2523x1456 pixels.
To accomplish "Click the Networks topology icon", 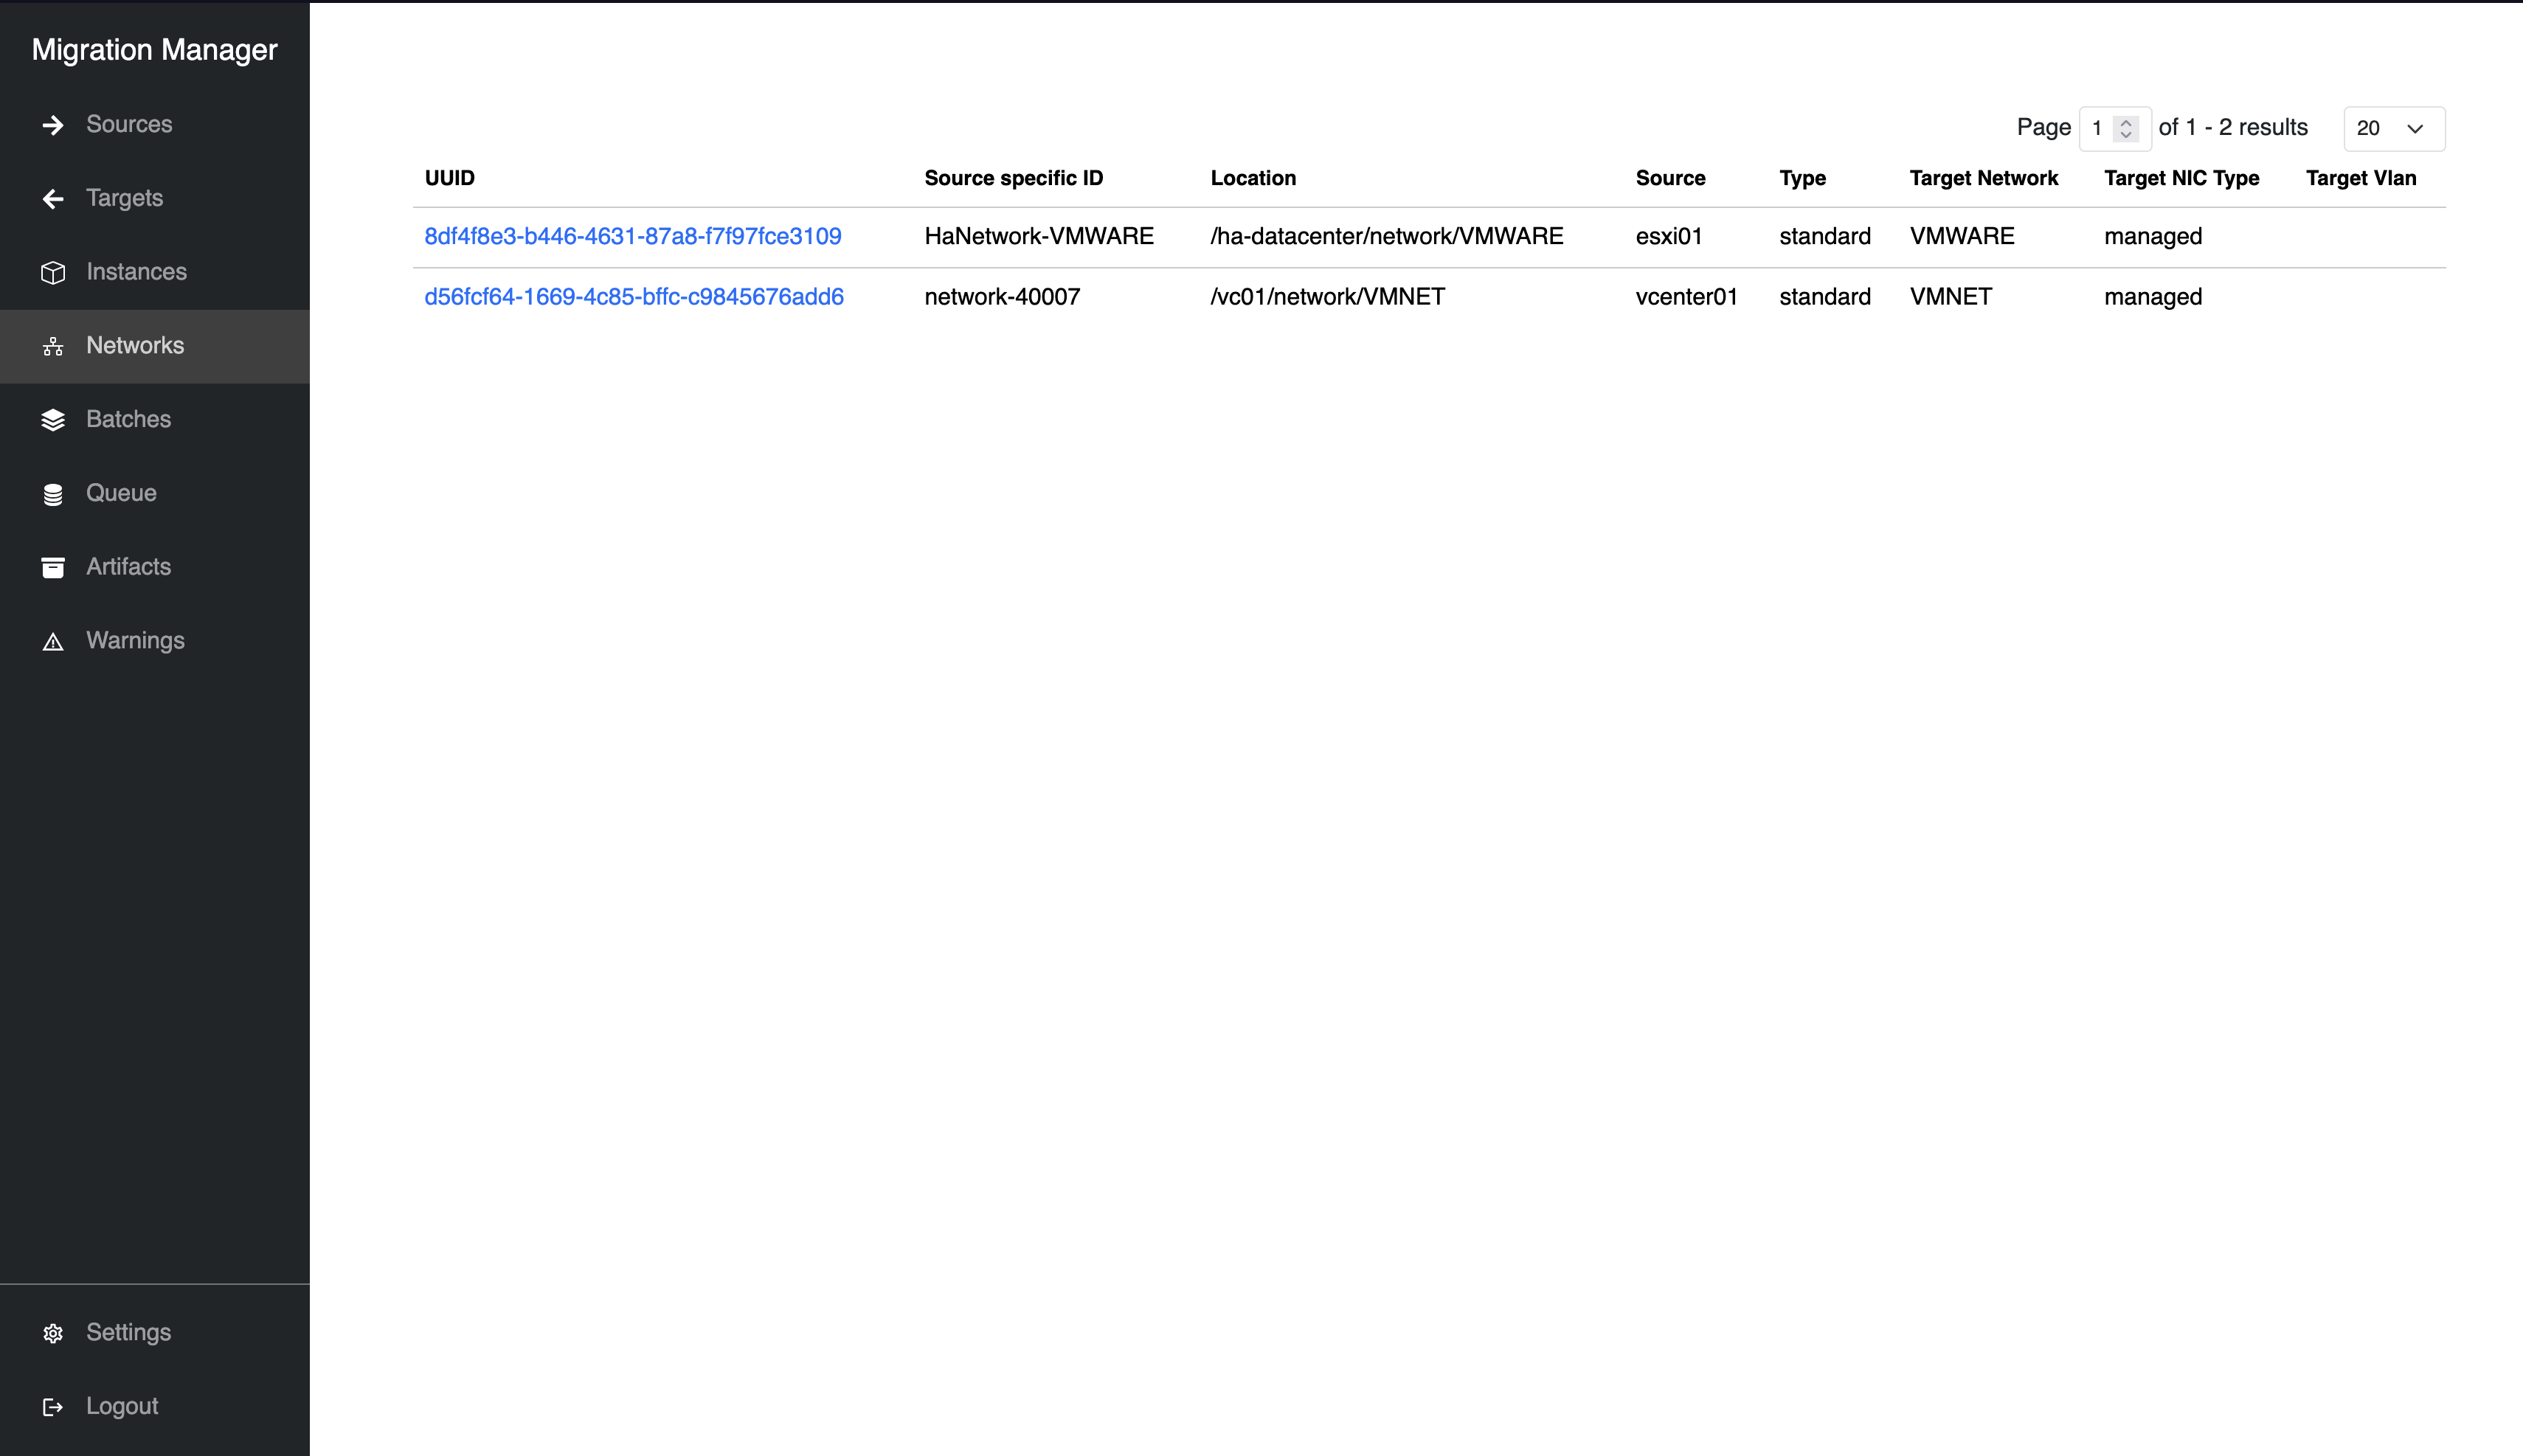I will click(x=53, y=346).
